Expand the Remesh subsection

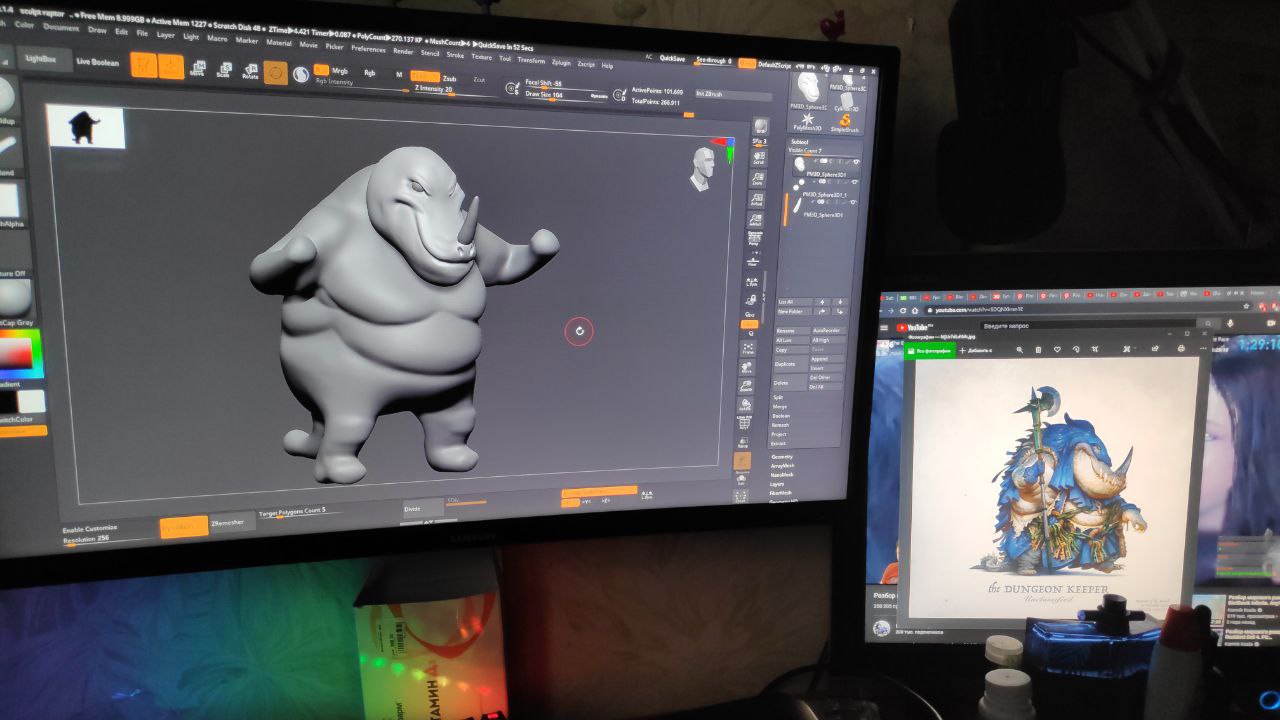click(x=780, y=425)
